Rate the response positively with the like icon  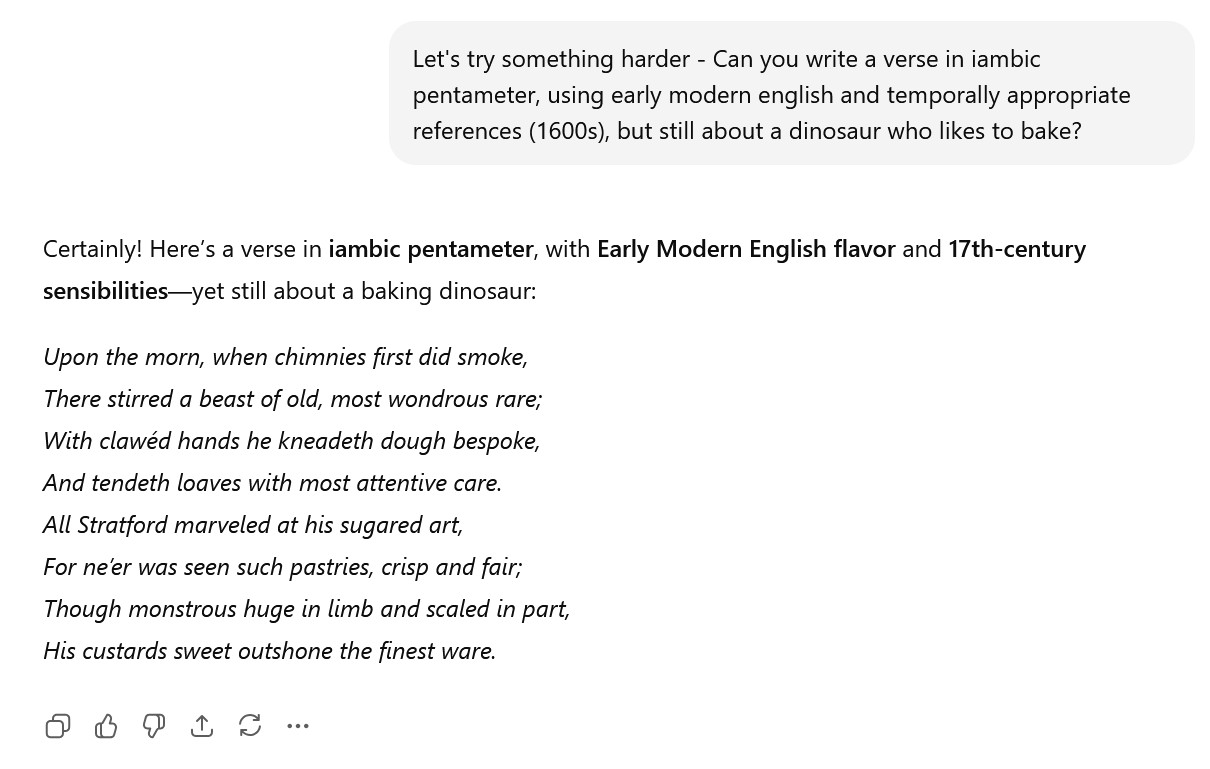pyautogui.click(x=106, y=726)
